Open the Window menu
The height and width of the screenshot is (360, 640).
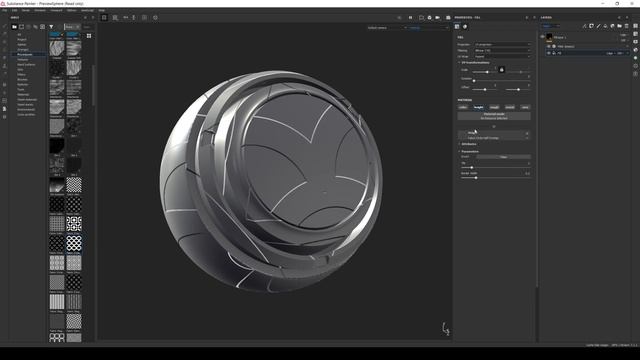(x=40, y=10)
